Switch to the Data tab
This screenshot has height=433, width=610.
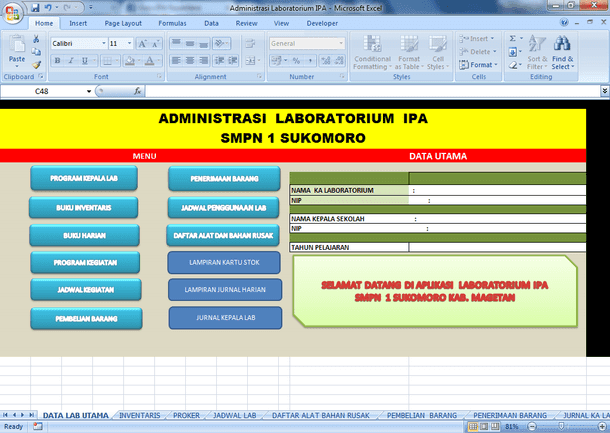(211, 23)
